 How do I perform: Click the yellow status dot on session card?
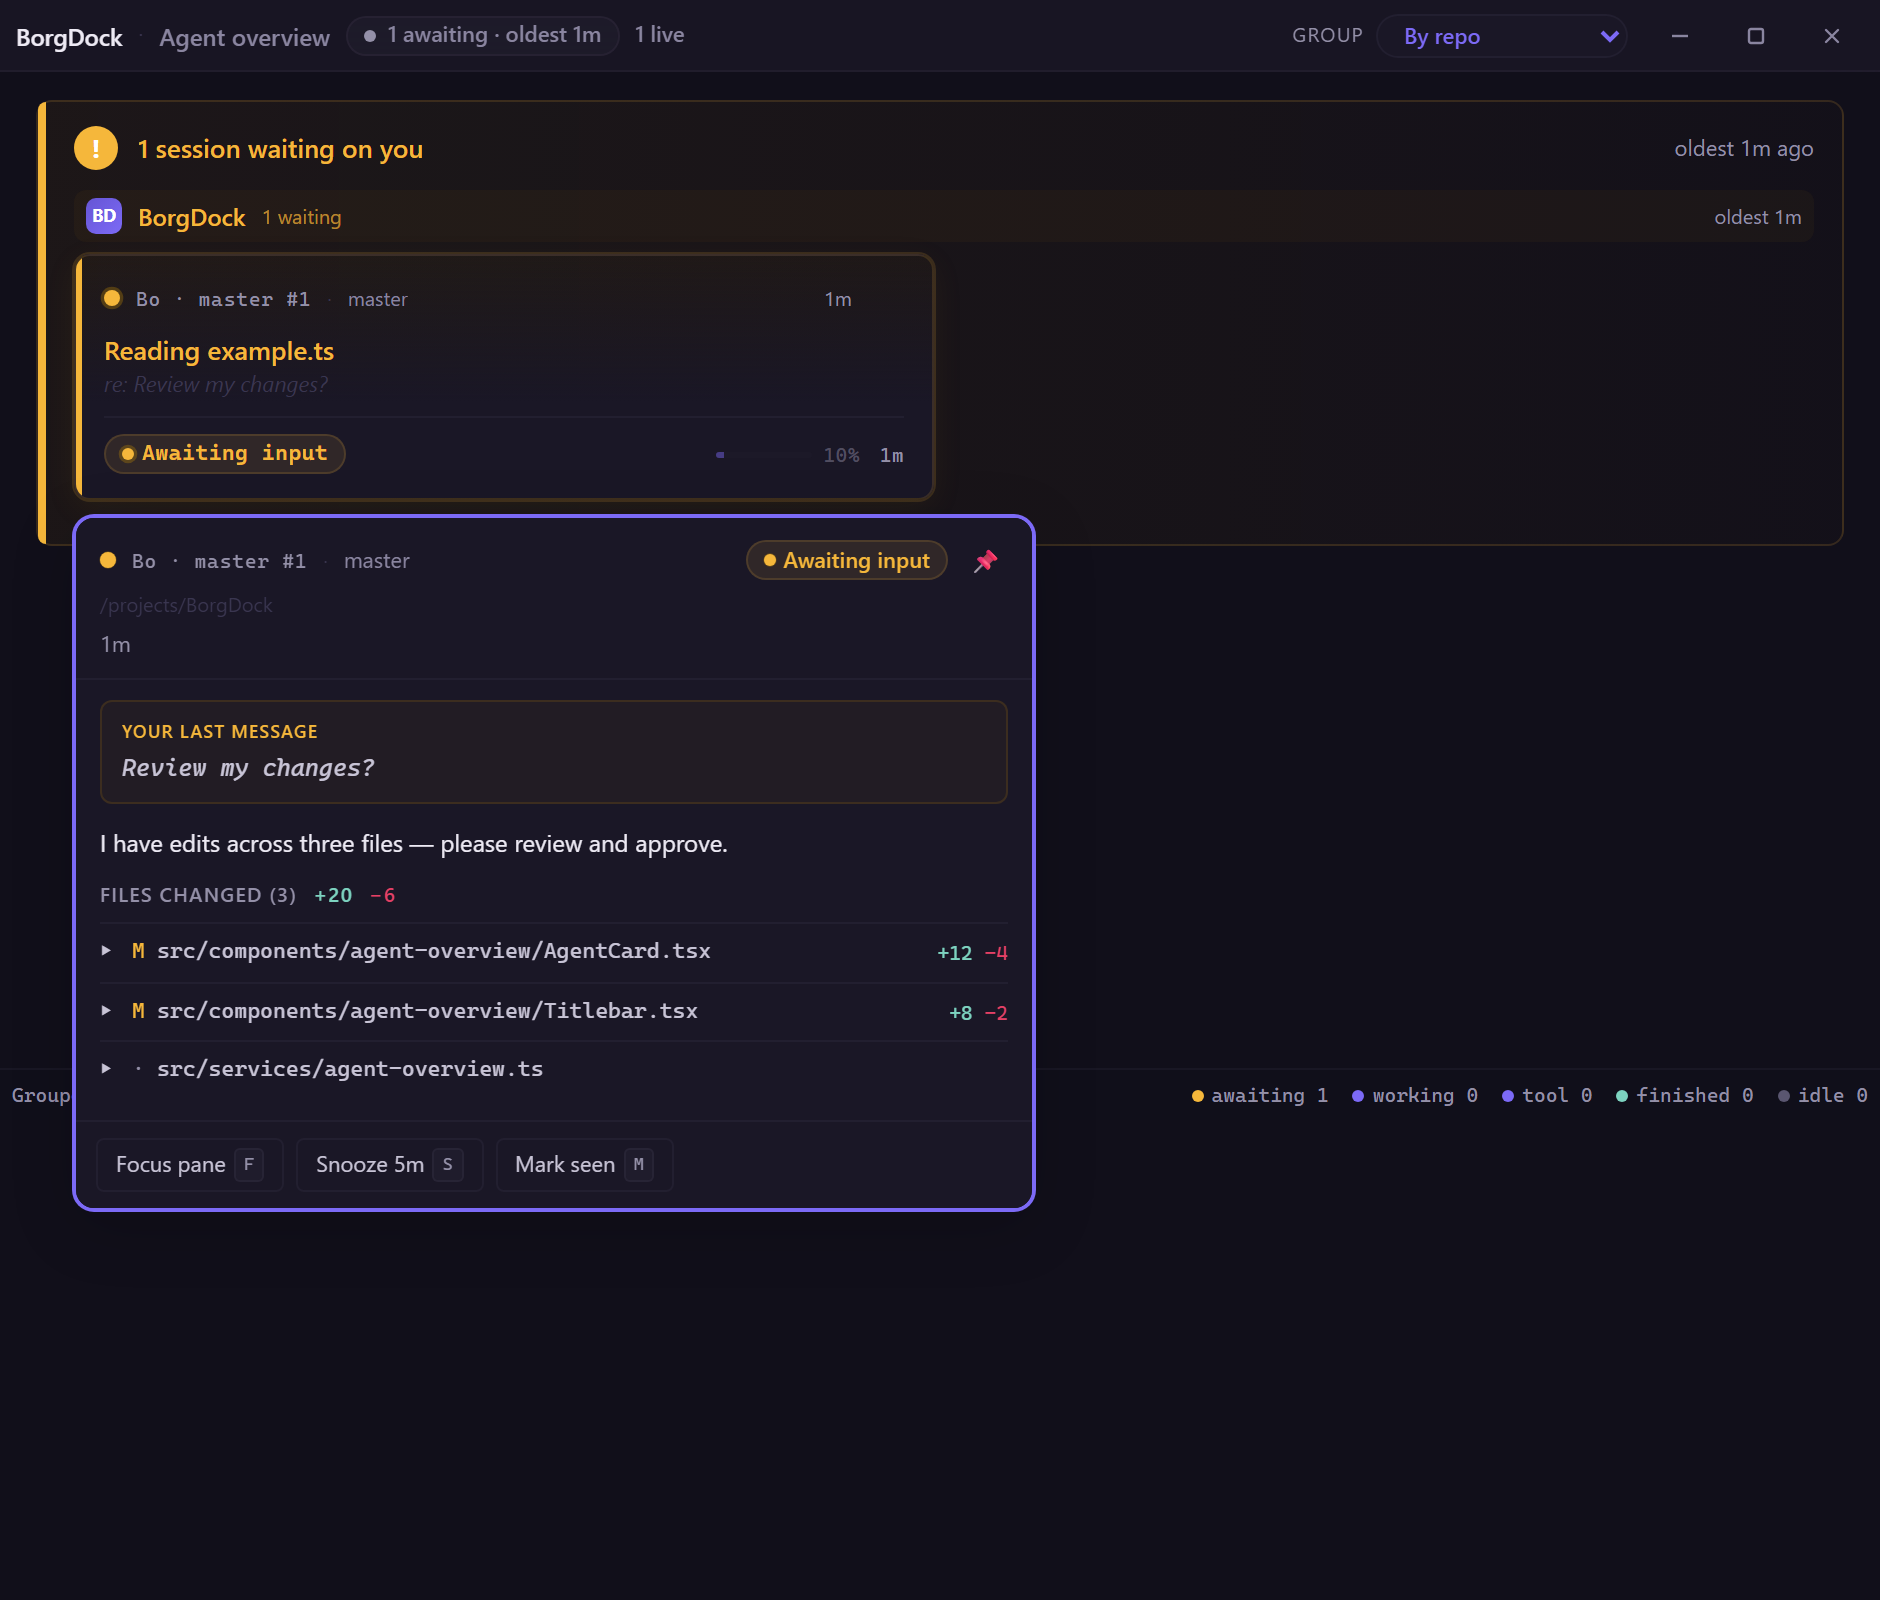click(x=112, y=298)
